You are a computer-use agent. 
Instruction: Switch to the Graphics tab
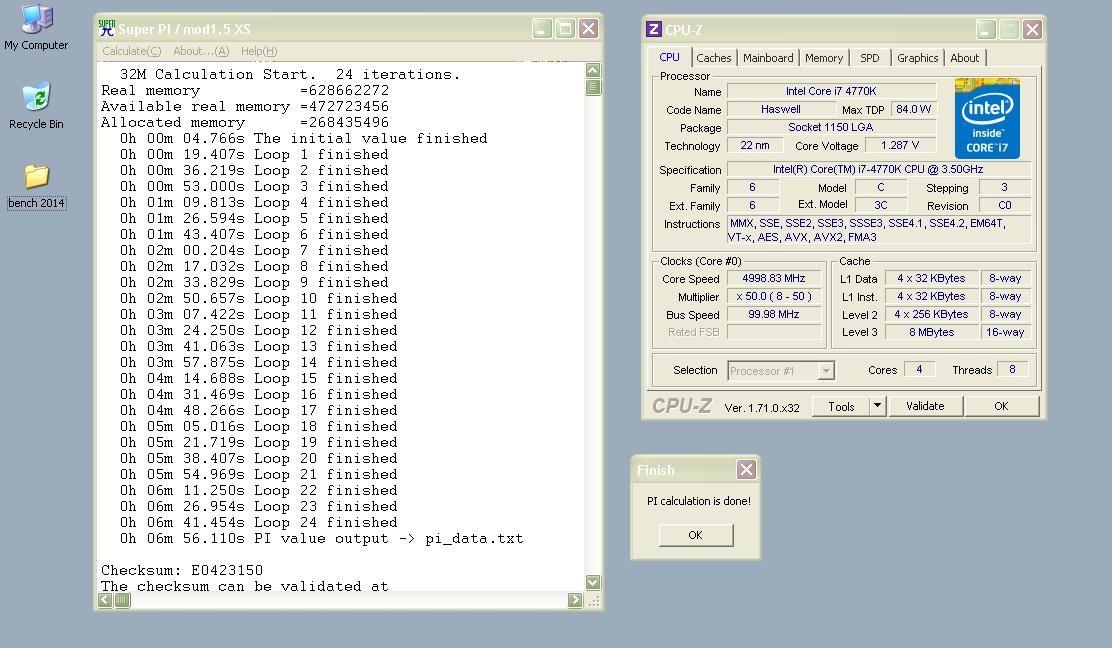[x=918, y=58]
